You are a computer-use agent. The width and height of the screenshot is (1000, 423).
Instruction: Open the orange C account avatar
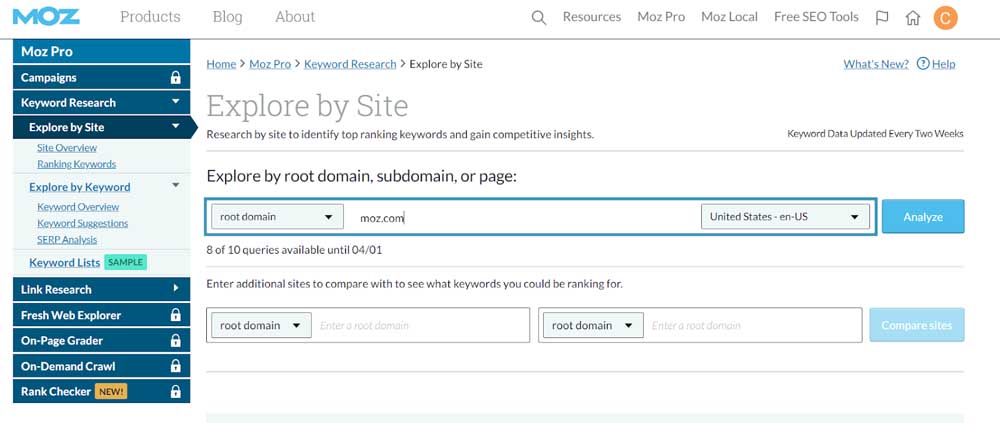point(945,18)
